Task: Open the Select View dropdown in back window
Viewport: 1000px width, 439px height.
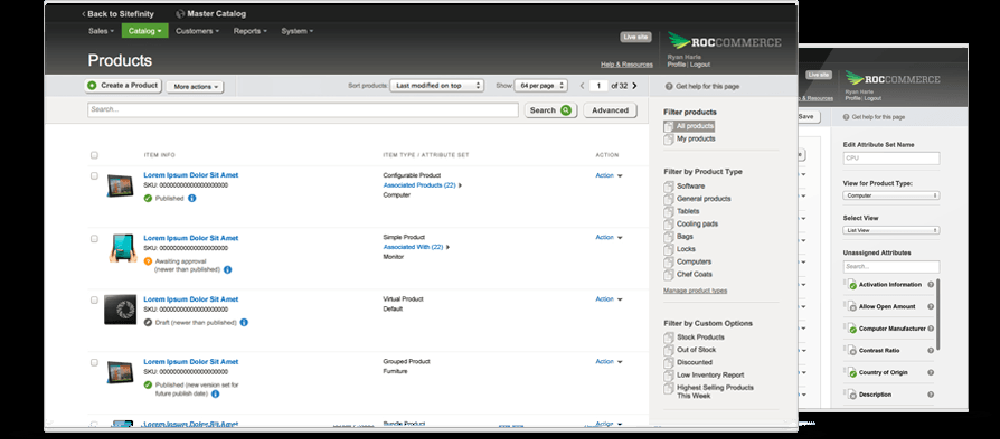Action: (x=891, y=230)
